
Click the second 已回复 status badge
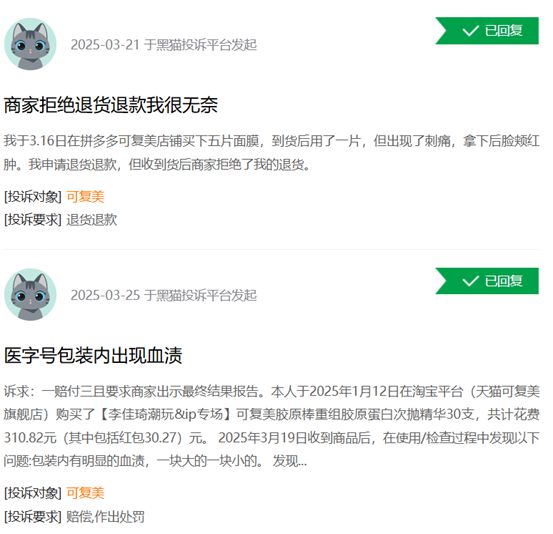[487, 281]
